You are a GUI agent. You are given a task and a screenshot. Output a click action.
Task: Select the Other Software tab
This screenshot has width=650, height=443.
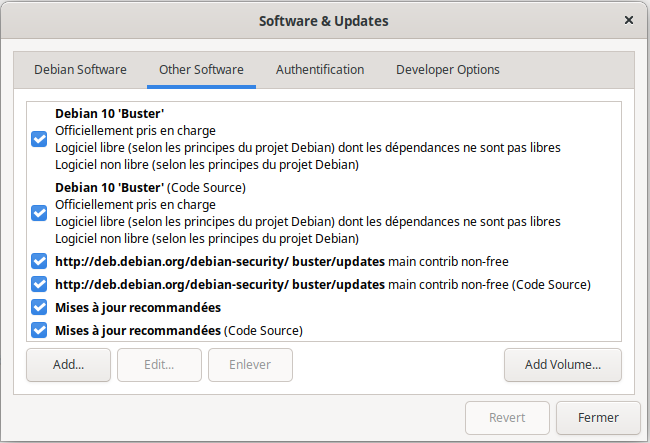pyautogui.click(x=201, y=70)
